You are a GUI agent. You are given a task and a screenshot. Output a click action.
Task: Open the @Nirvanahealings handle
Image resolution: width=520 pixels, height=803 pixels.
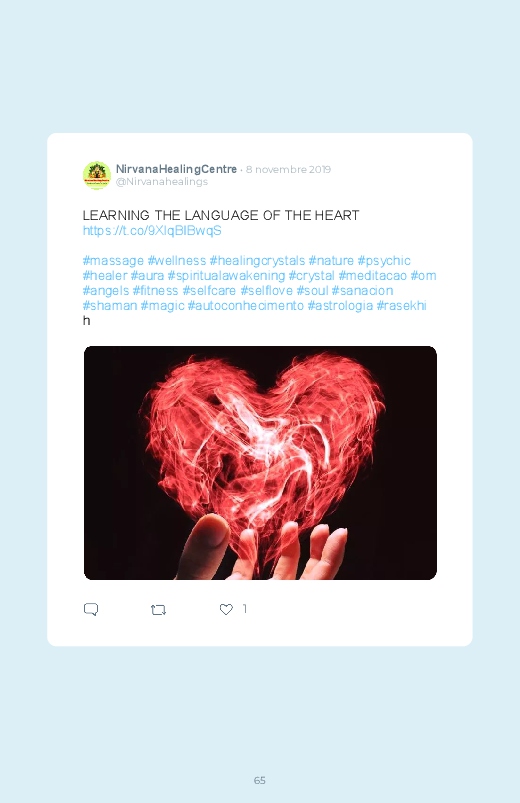click(162, 182)
